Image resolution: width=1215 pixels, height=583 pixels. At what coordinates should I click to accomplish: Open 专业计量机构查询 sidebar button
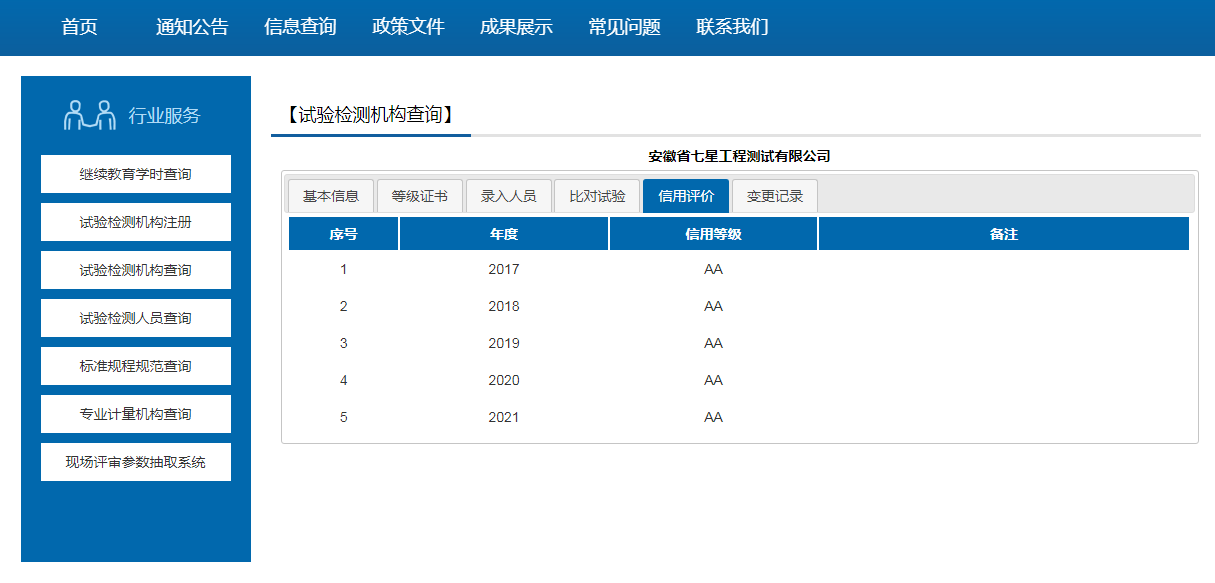tap(136, 414)
